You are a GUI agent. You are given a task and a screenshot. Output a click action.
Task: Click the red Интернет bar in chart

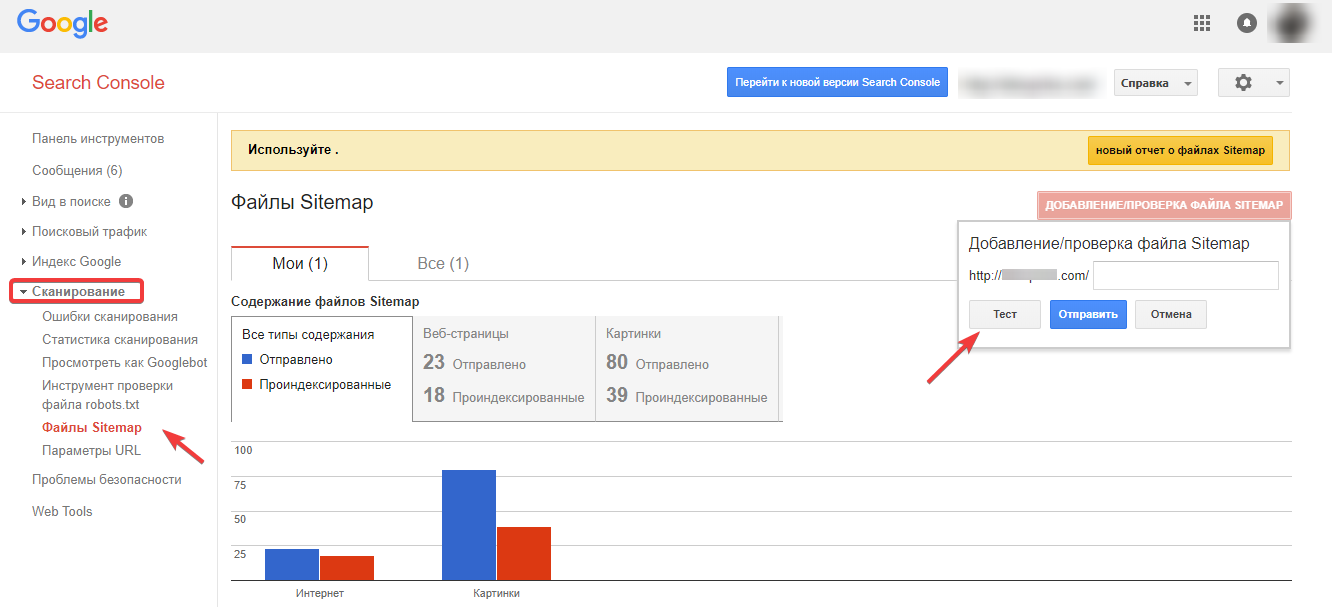tap(347, 568)
